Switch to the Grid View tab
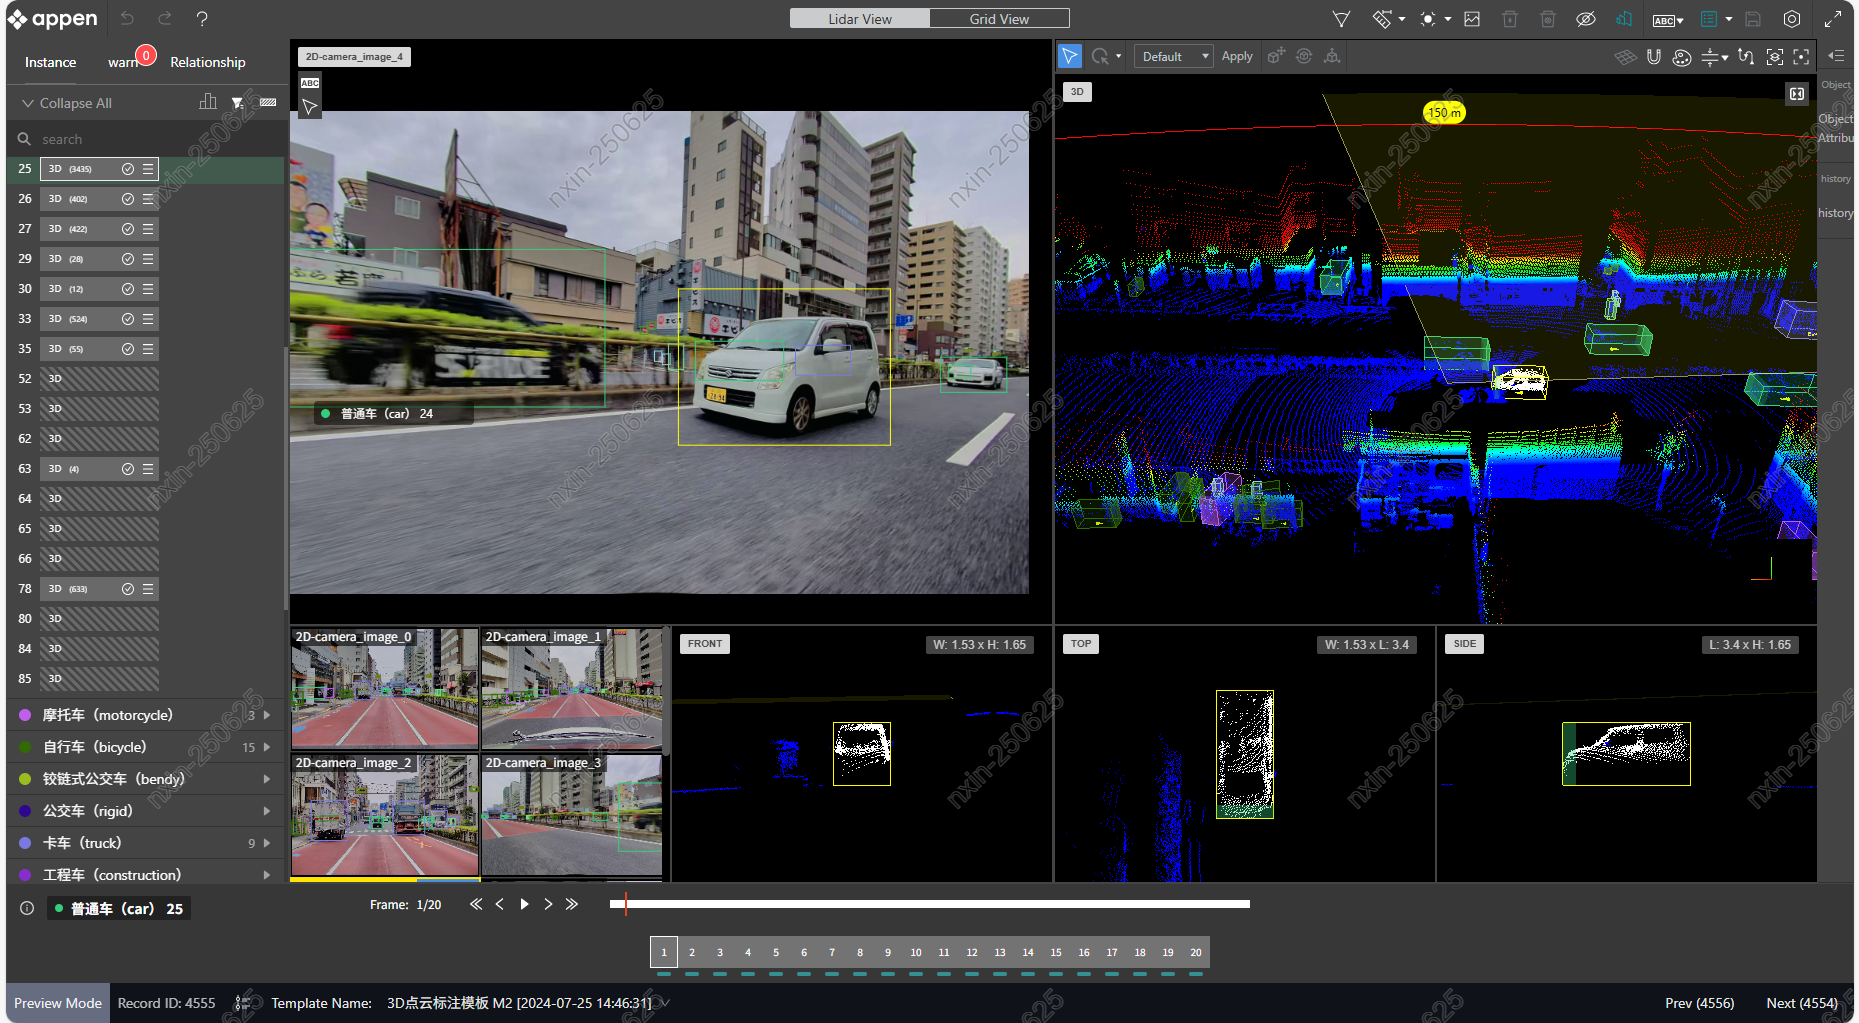The width and height of the screenshot is (1859, 1023). [998, 19]
